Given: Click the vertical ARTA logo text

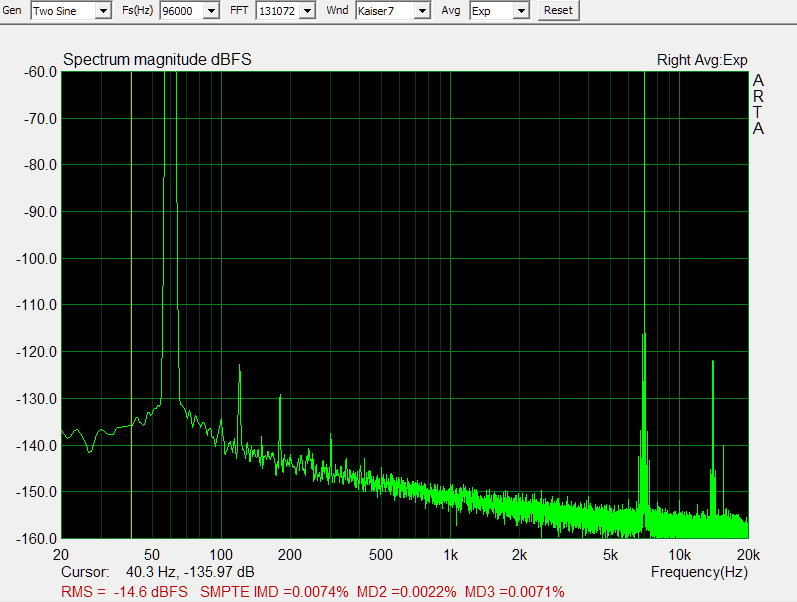Looking at the screenshot, I should pos(758,104).
